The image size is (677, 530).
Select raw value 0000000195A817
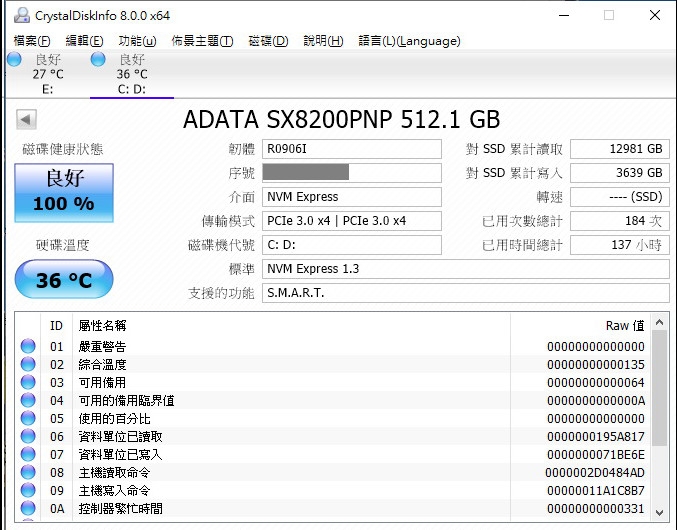coord(595,437)
